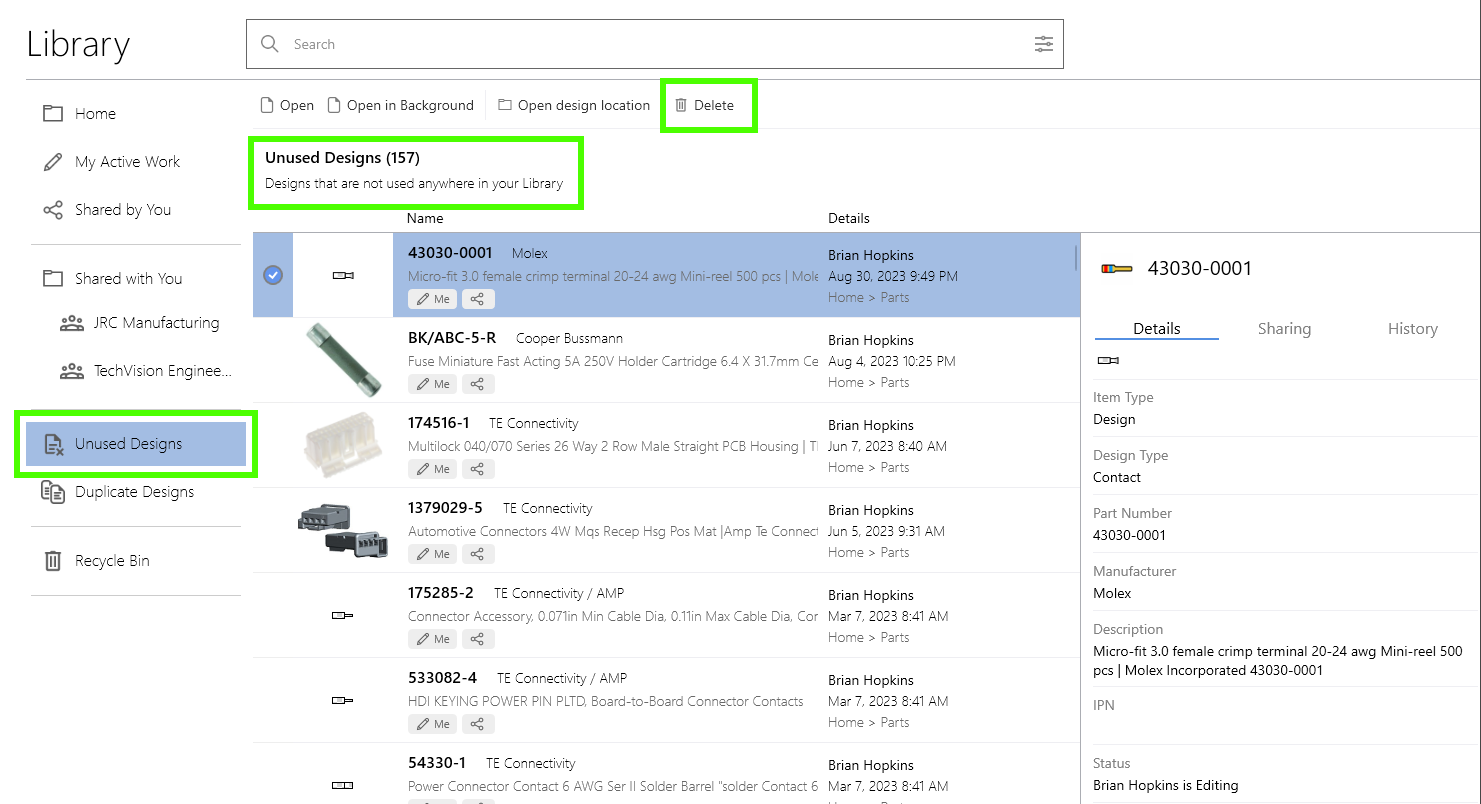Click the Open toolbar button
This screenshot has width=1481, height=804.
click(x=287, y=105)
